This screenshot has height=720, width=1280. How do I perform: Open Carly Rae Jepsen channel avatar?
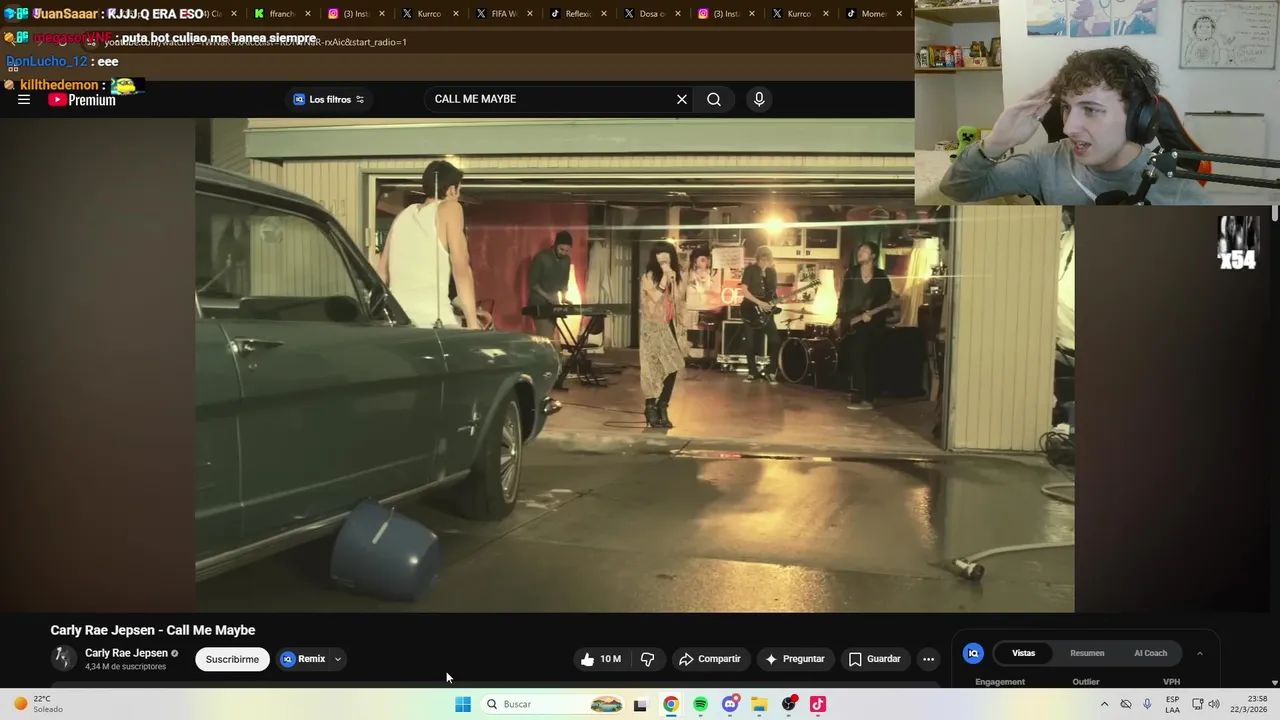(x=63, y=658)
